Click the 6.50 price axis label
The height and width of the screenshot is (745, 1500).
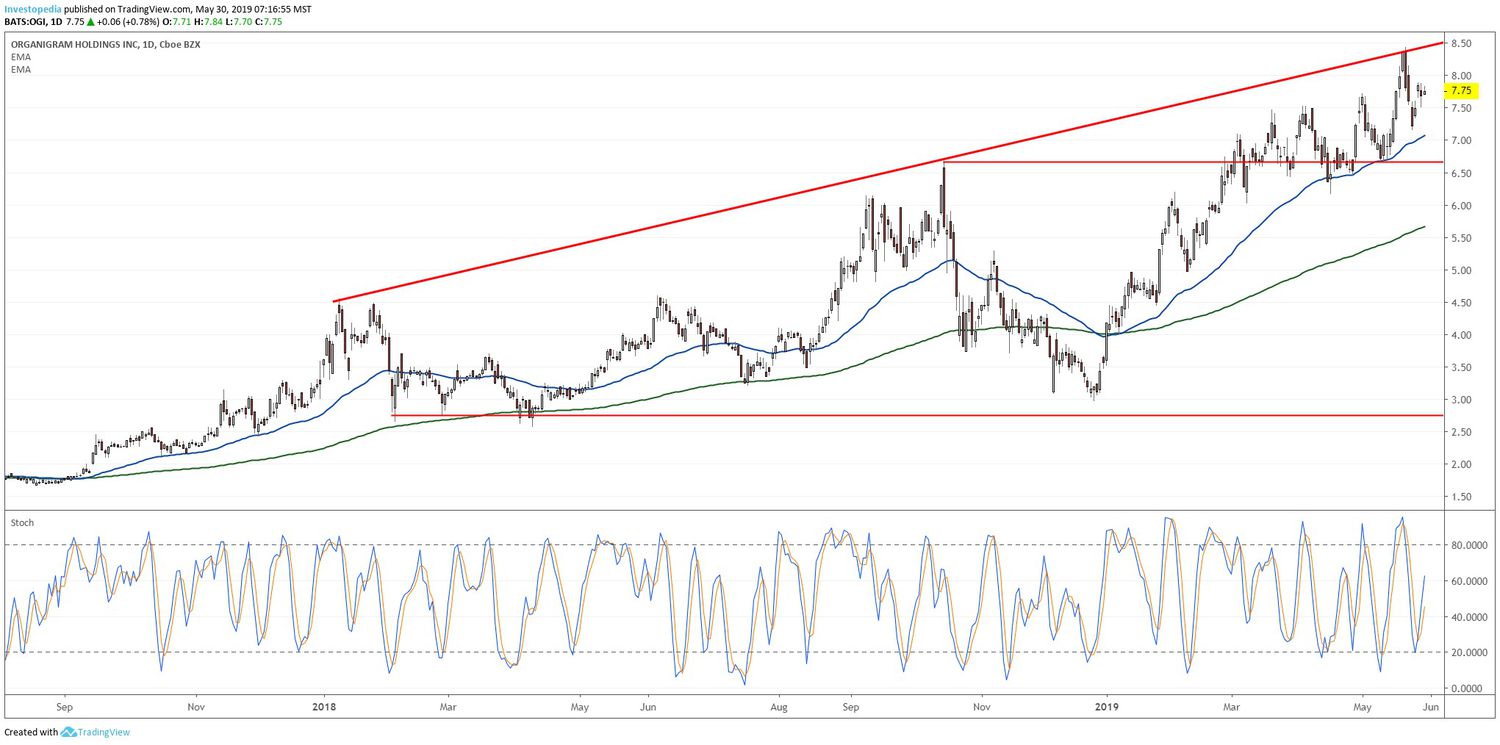[1460, 173]
